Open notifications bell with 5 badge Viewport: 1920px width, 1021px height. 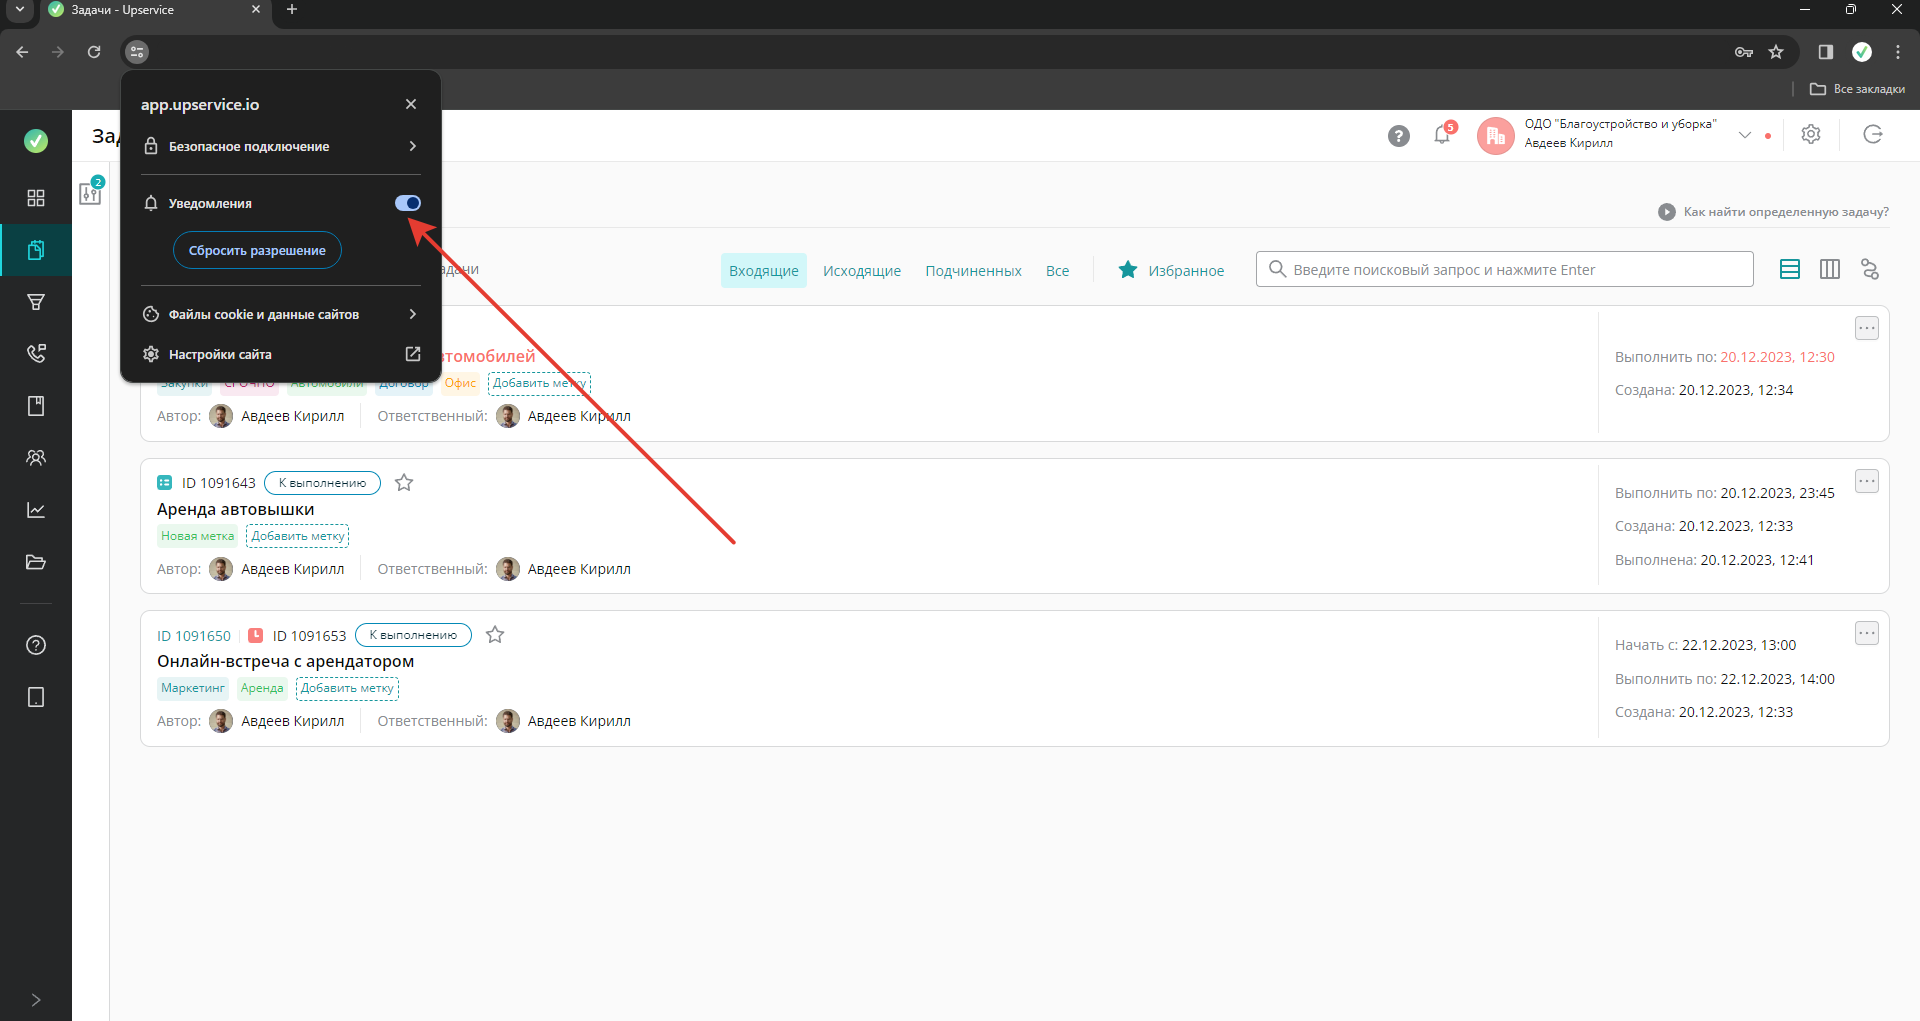point(1443,134)
